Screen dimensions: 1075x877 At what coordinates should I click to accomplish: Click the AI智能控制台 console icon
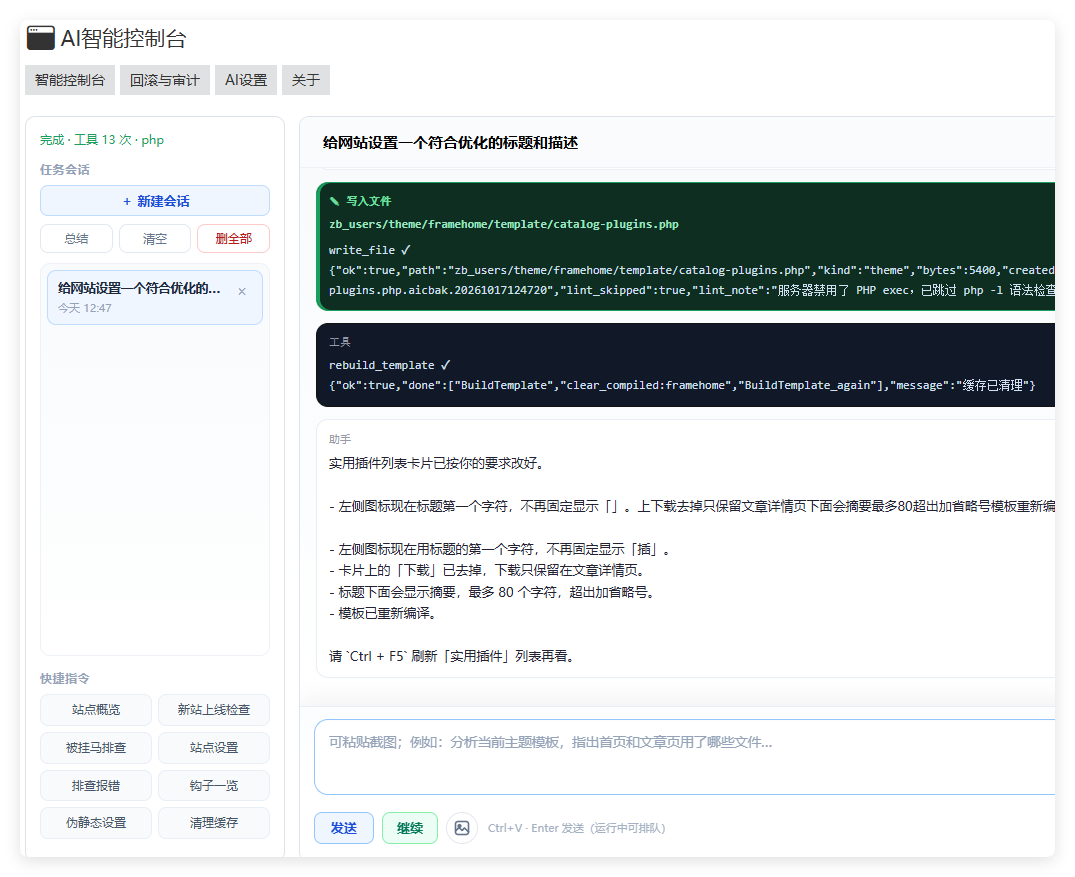(x=40, y=38)
